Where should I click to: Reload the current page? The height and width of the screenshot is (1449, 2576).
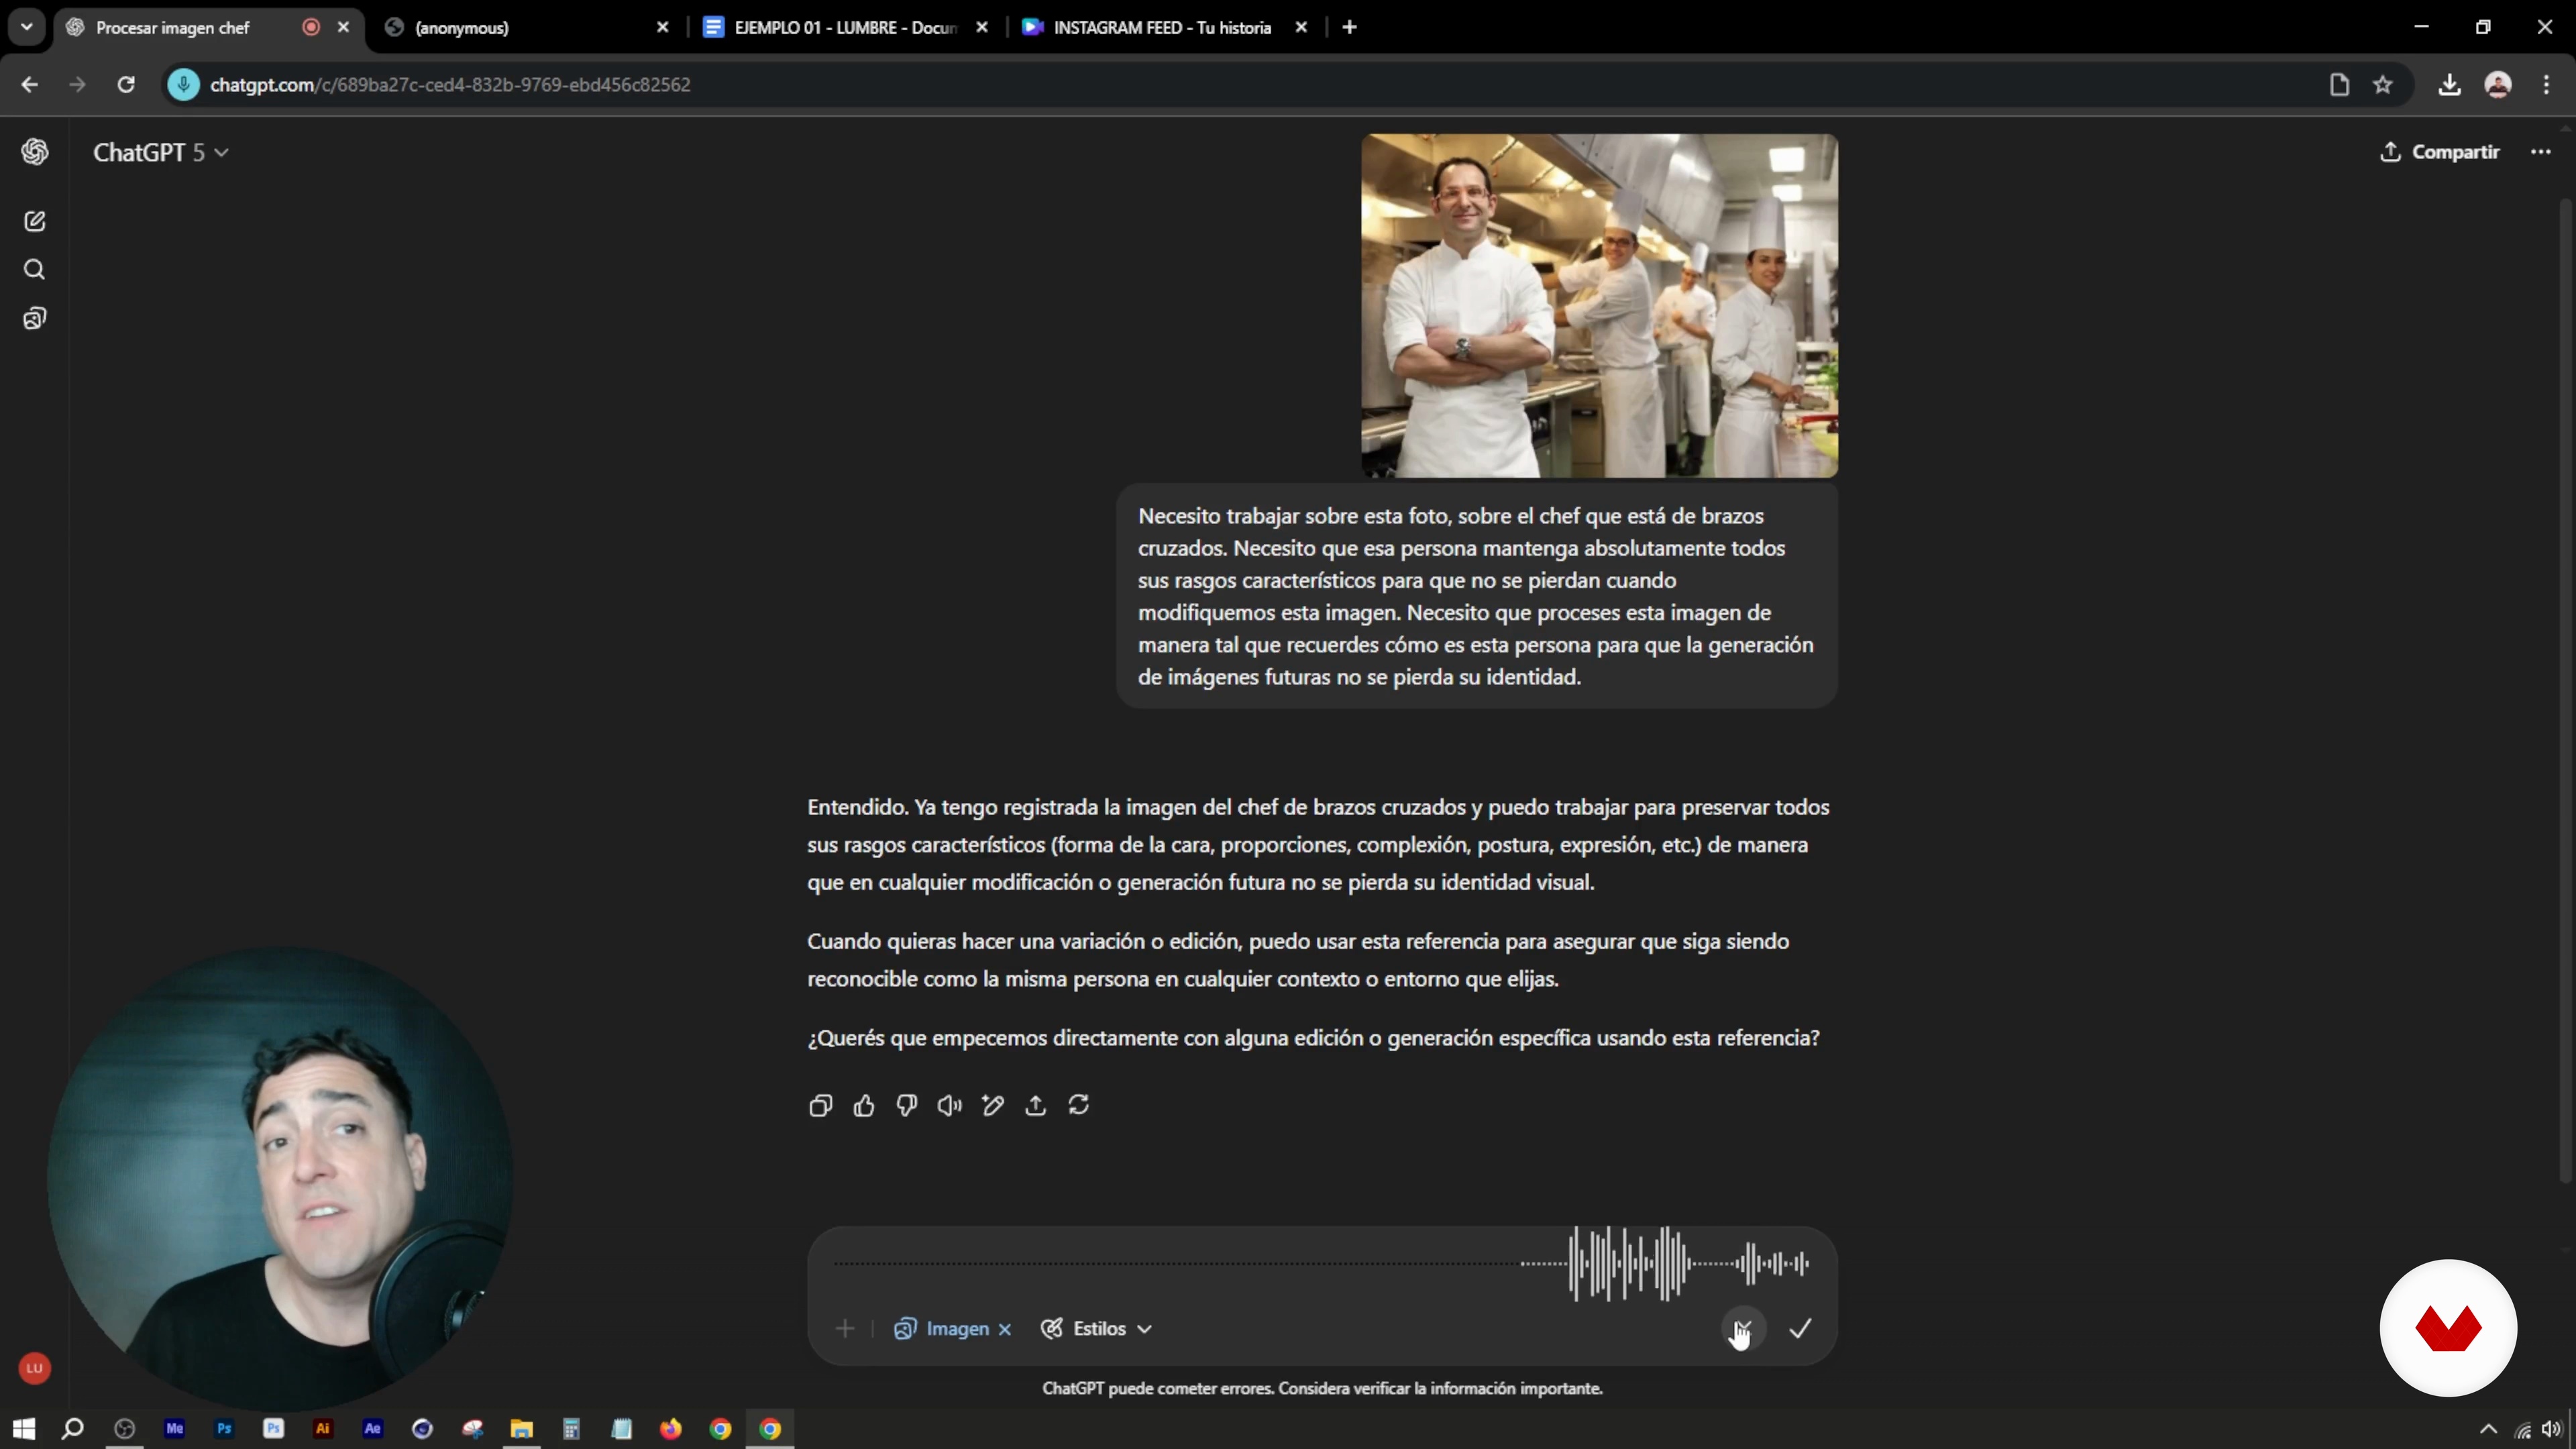(126, 85)
